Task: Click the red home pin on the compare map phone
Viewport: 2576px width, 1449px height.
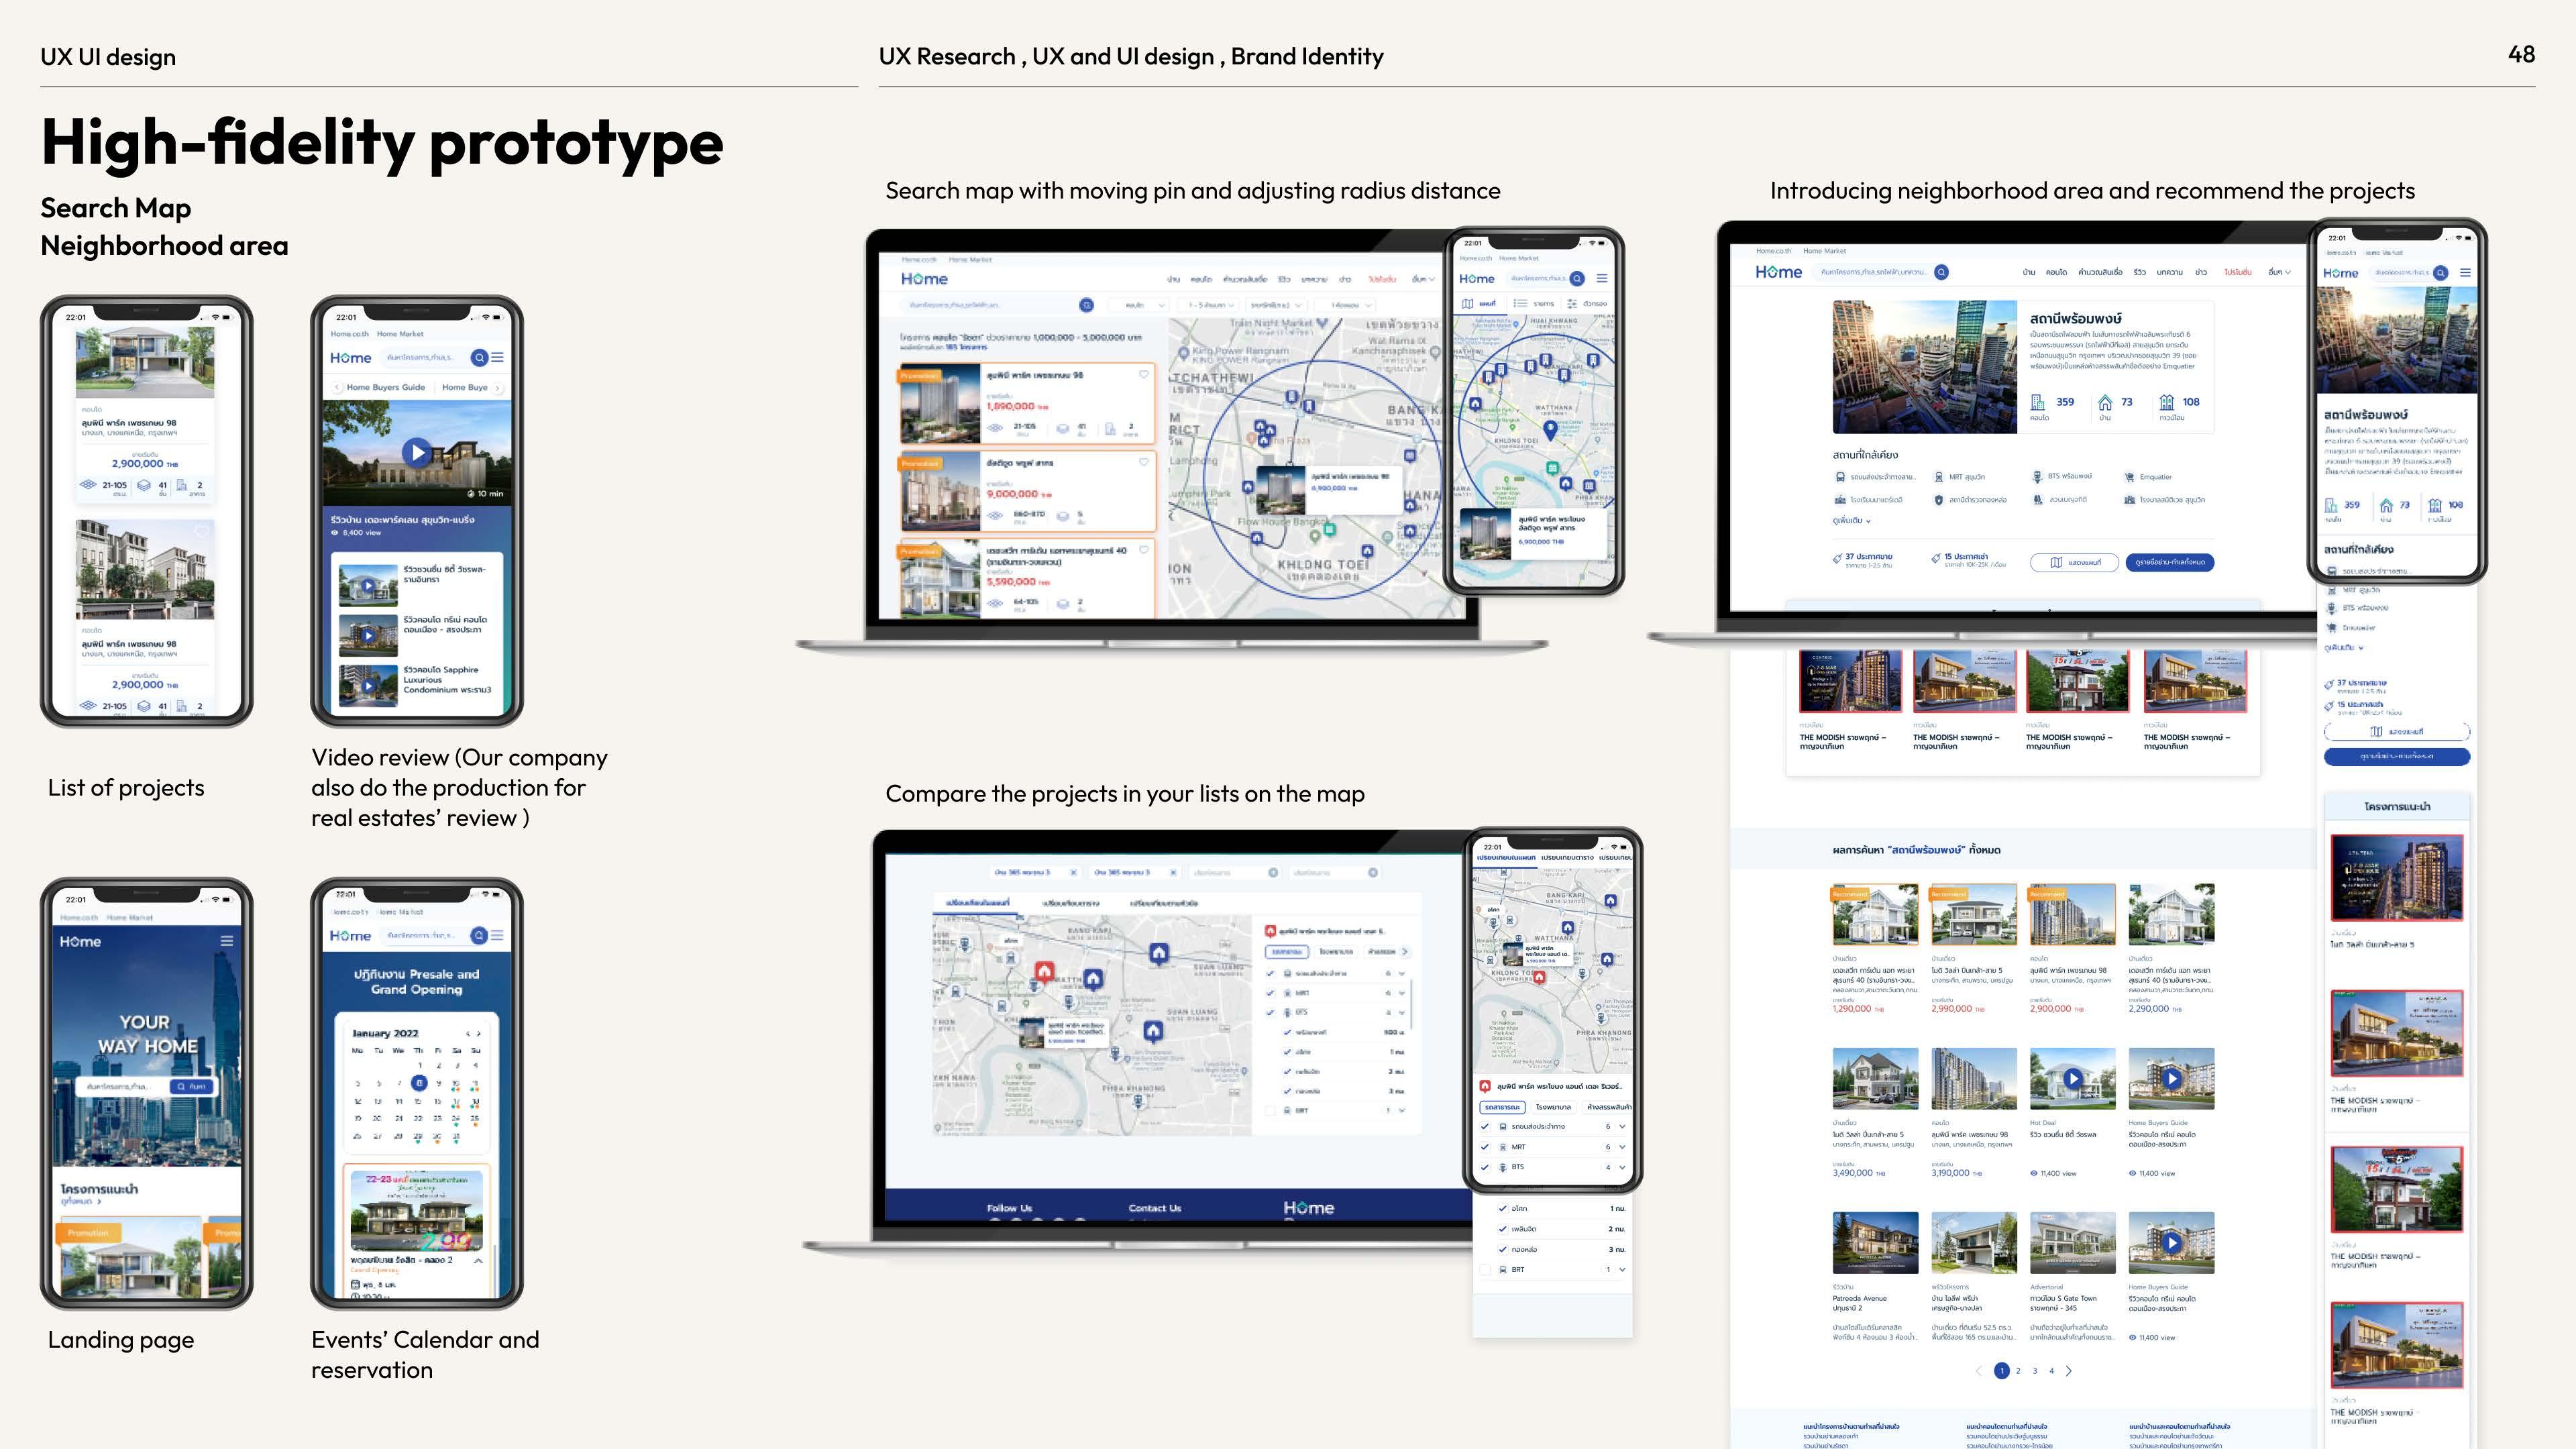Action: [x=1540, y=977]
